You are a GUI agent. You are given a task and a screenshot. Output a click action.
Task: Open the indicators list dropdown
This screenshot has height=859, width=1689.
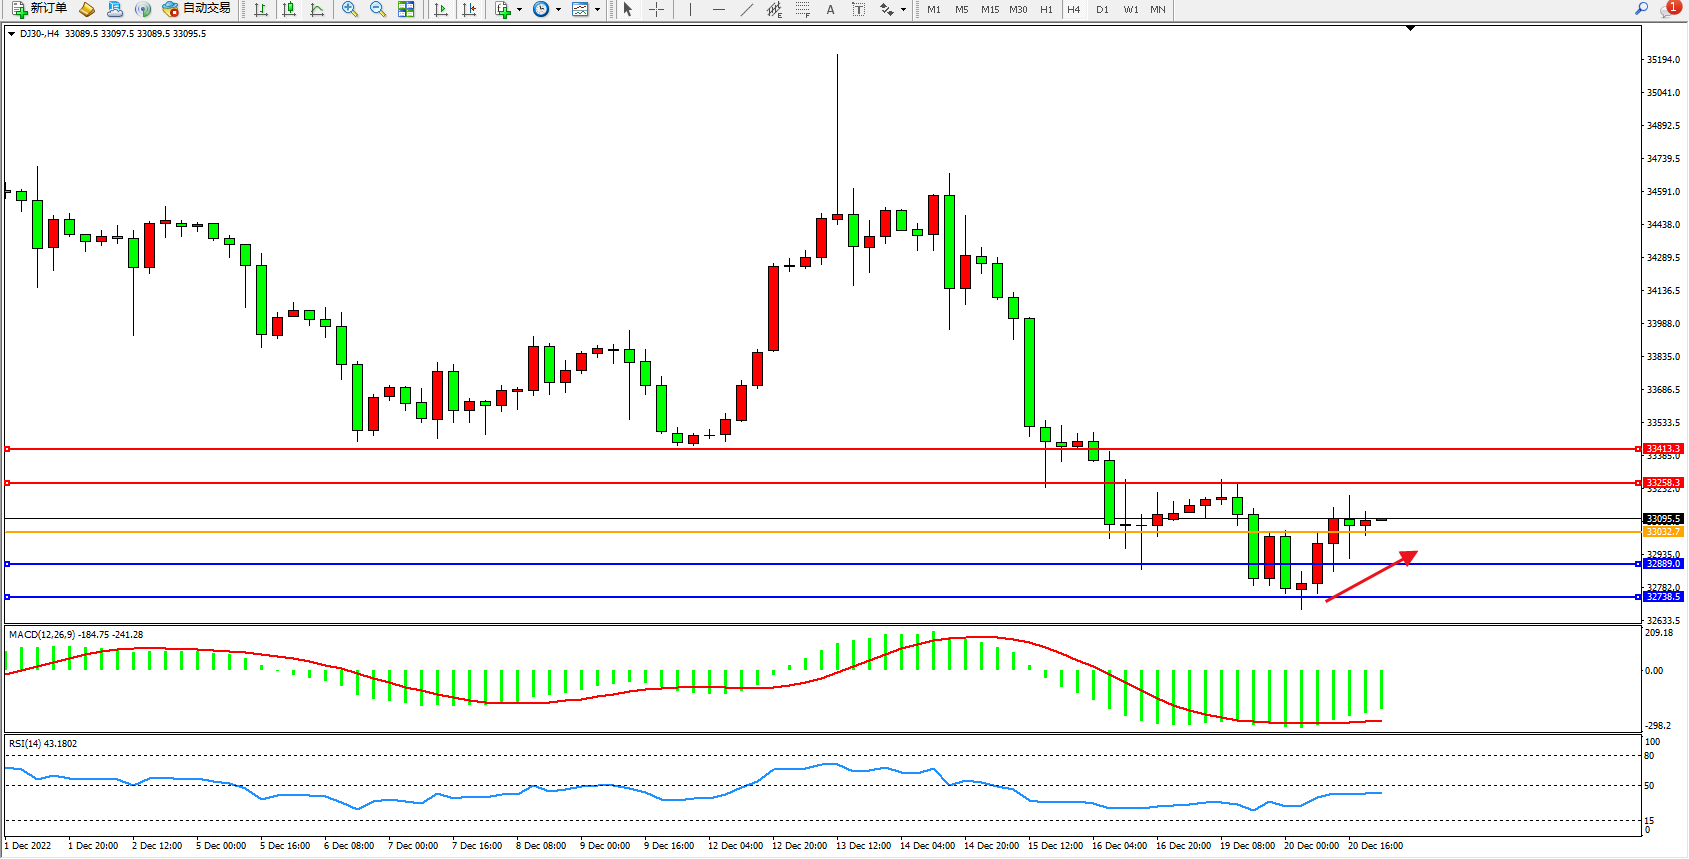tap(519, 9)
